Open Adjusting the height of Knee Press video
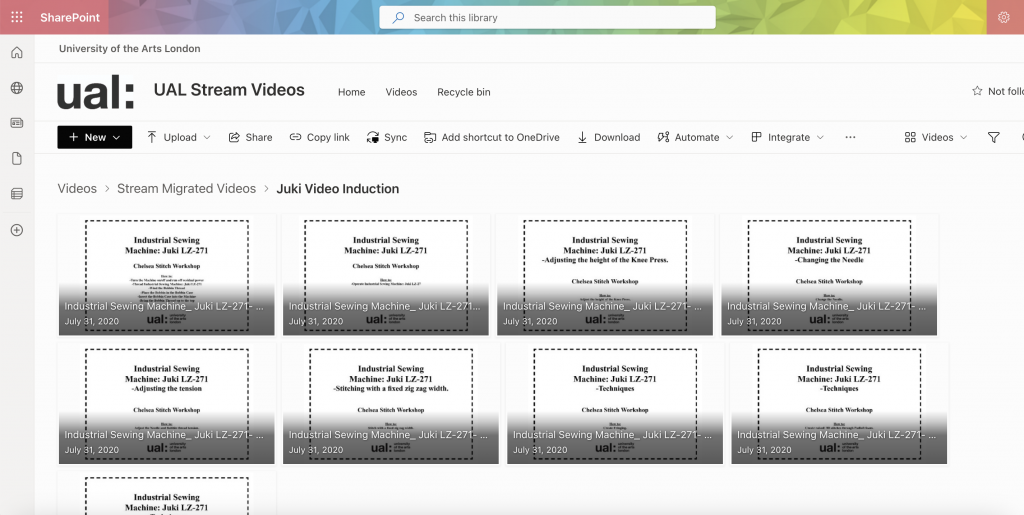Viewport: 1024px width, 515px height. click(605, 275)
